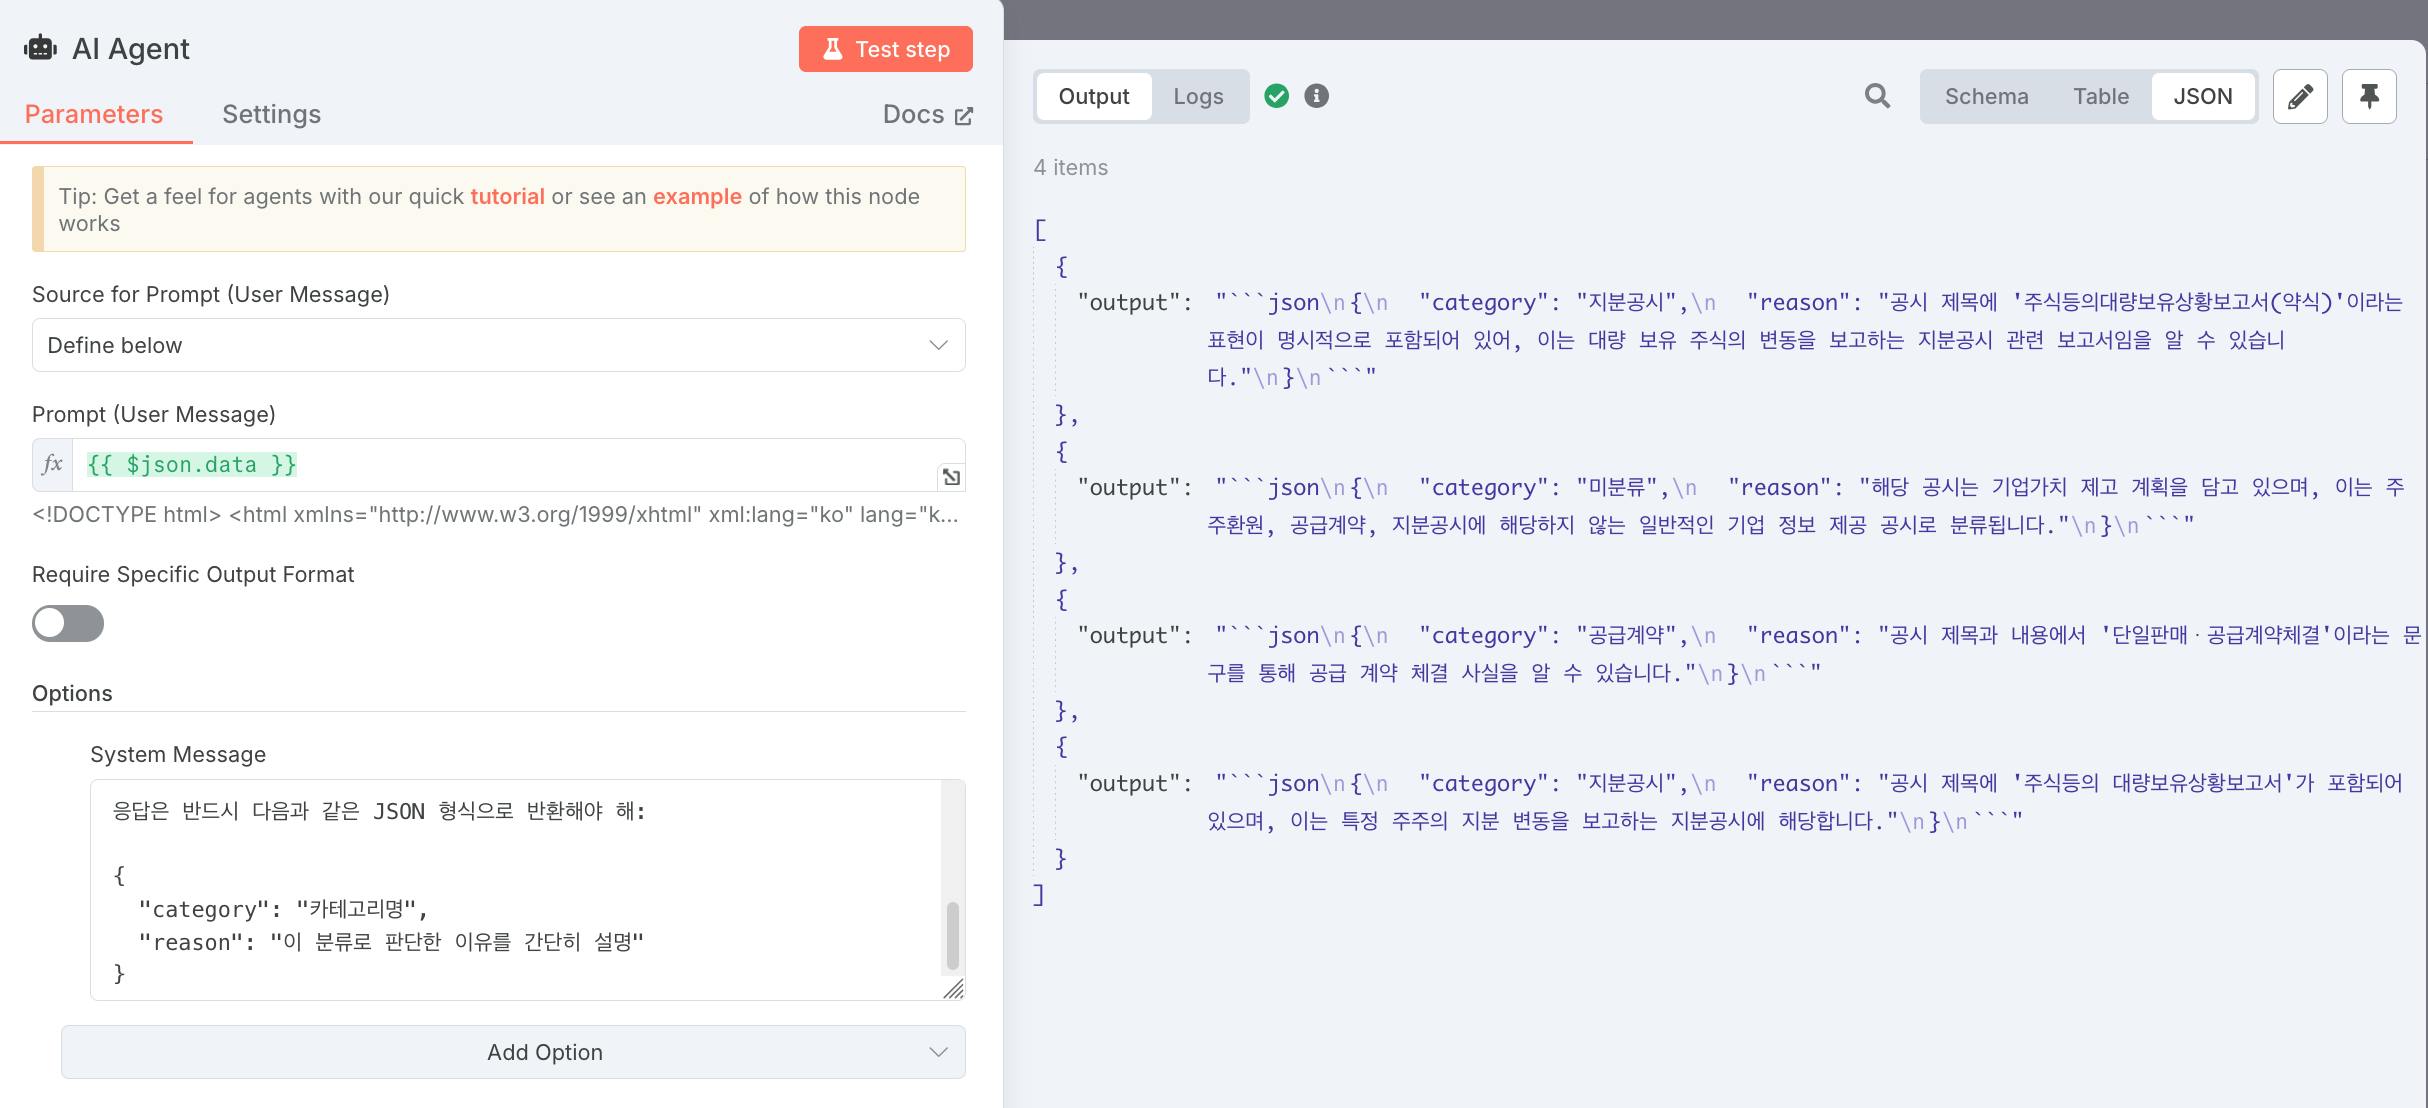This screenshot has height=1108, width=2428.
Task: Open the tutorial link in the tip
Action: pyautogui.click(x=507, y=196)
